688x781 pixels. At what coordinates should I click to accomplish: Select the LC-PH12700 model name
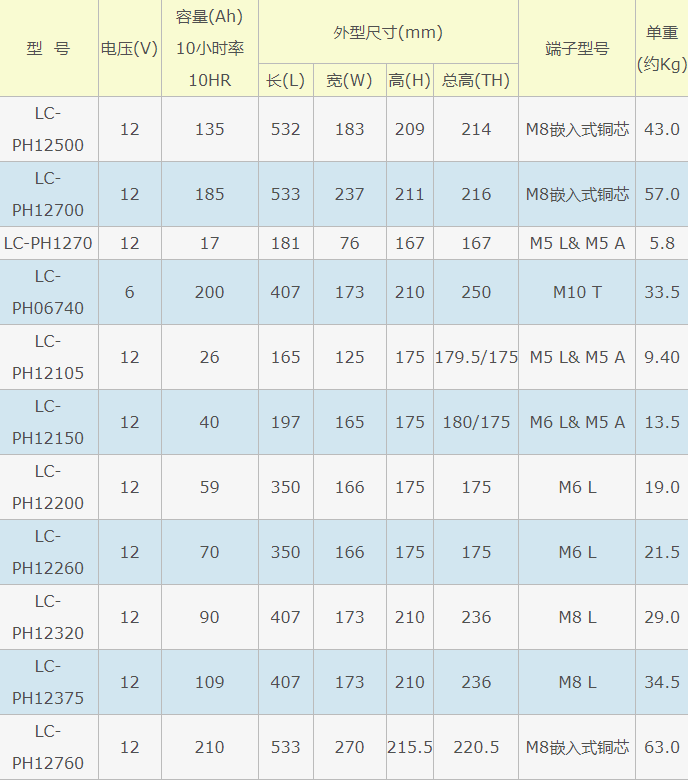click(48, 194)
